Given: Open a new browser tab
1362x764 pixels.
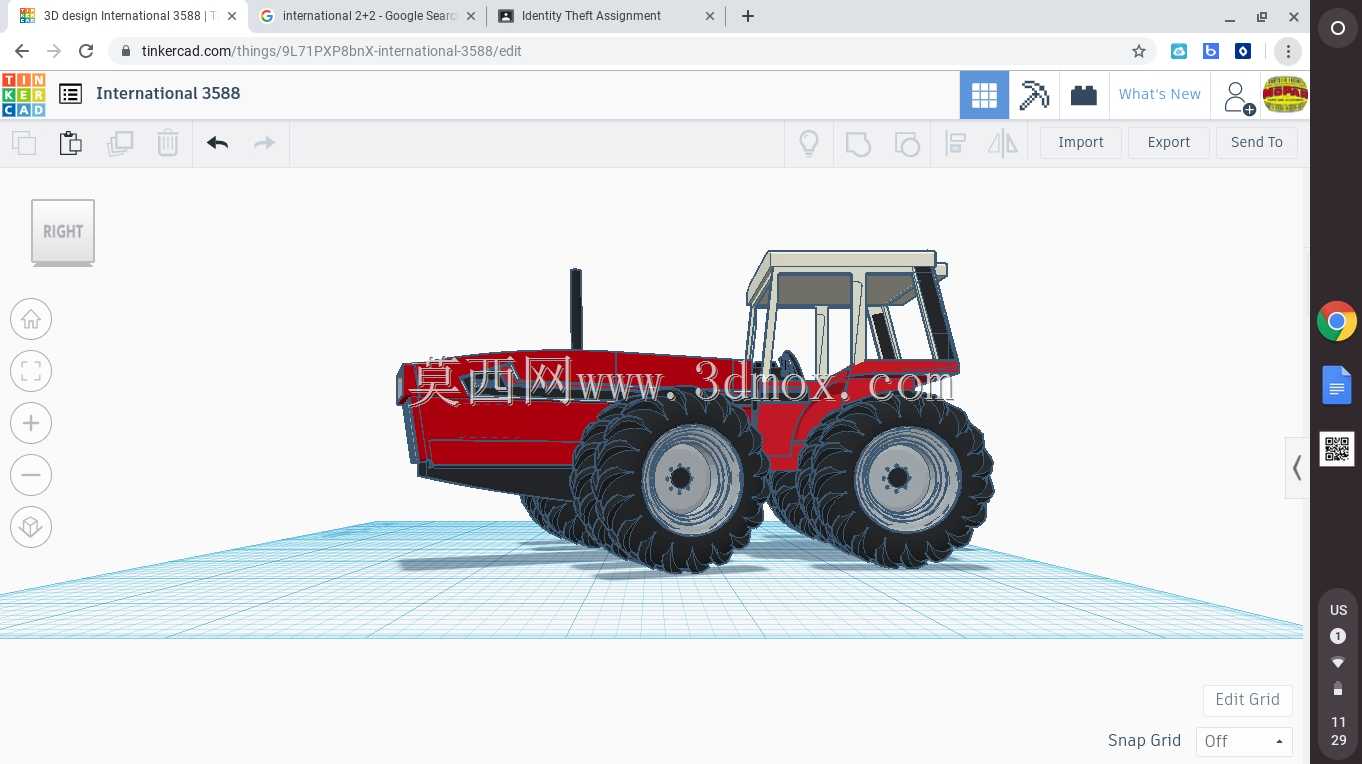Looking at the screenshot, I should click(x=748, y=16).
